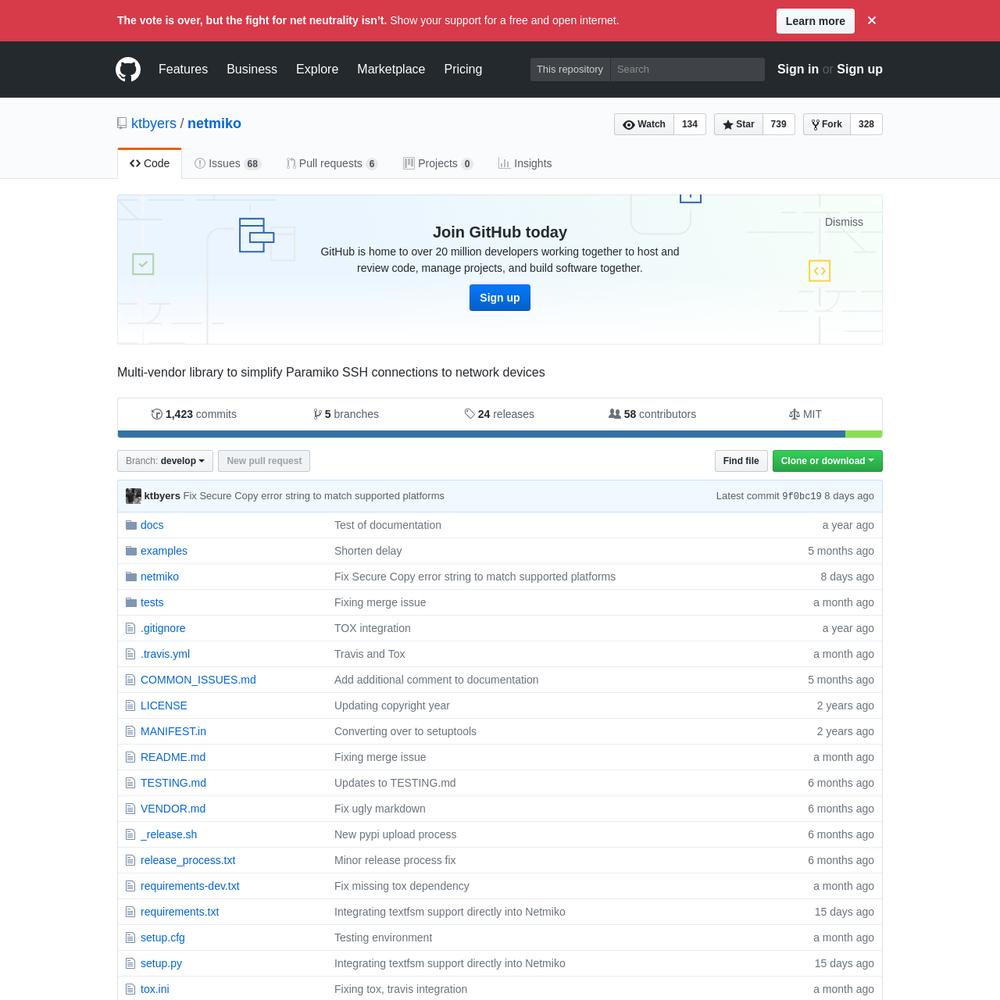1000x1000 pixels.
Task: Expand the Clone or download menu
Action: [x=827, y=461]
